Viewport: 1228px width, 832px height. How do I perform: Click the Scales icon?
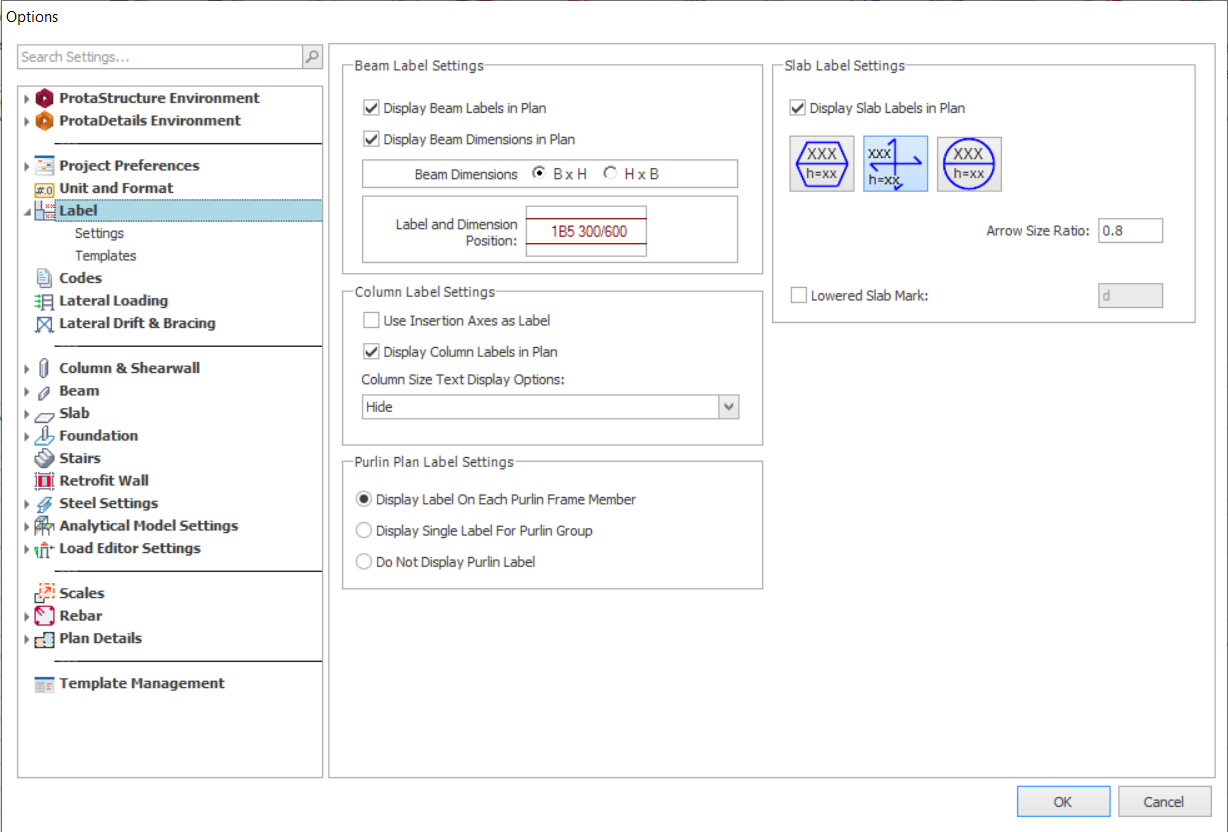coord(44,593)
